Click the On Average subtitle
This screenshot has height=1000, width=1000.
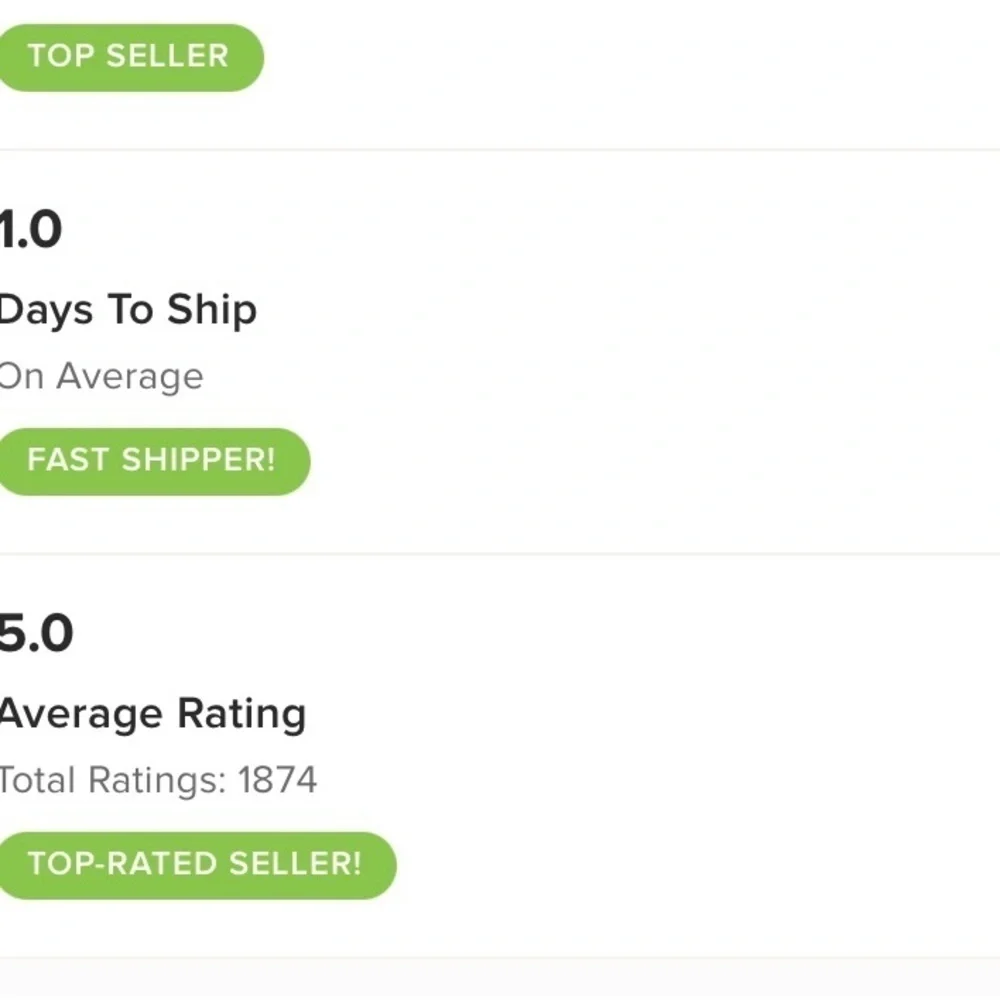101,376
